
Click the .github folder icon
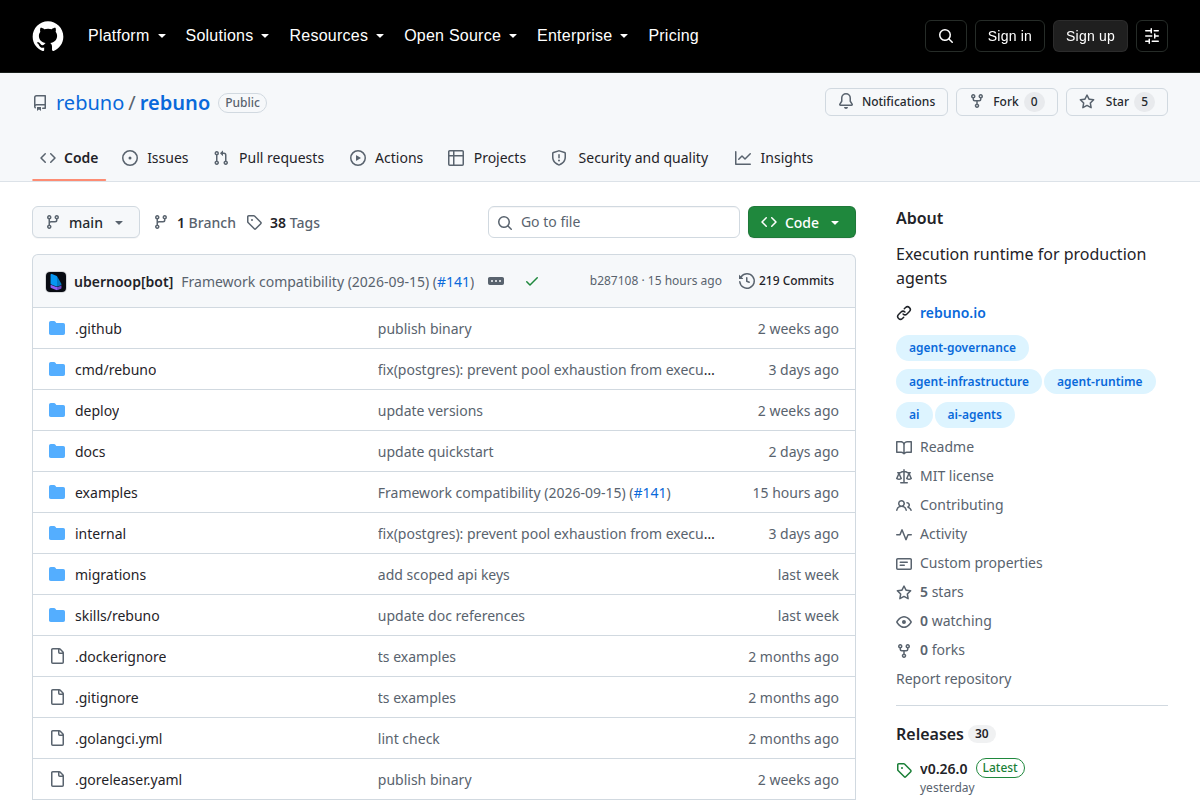(57, 329)
